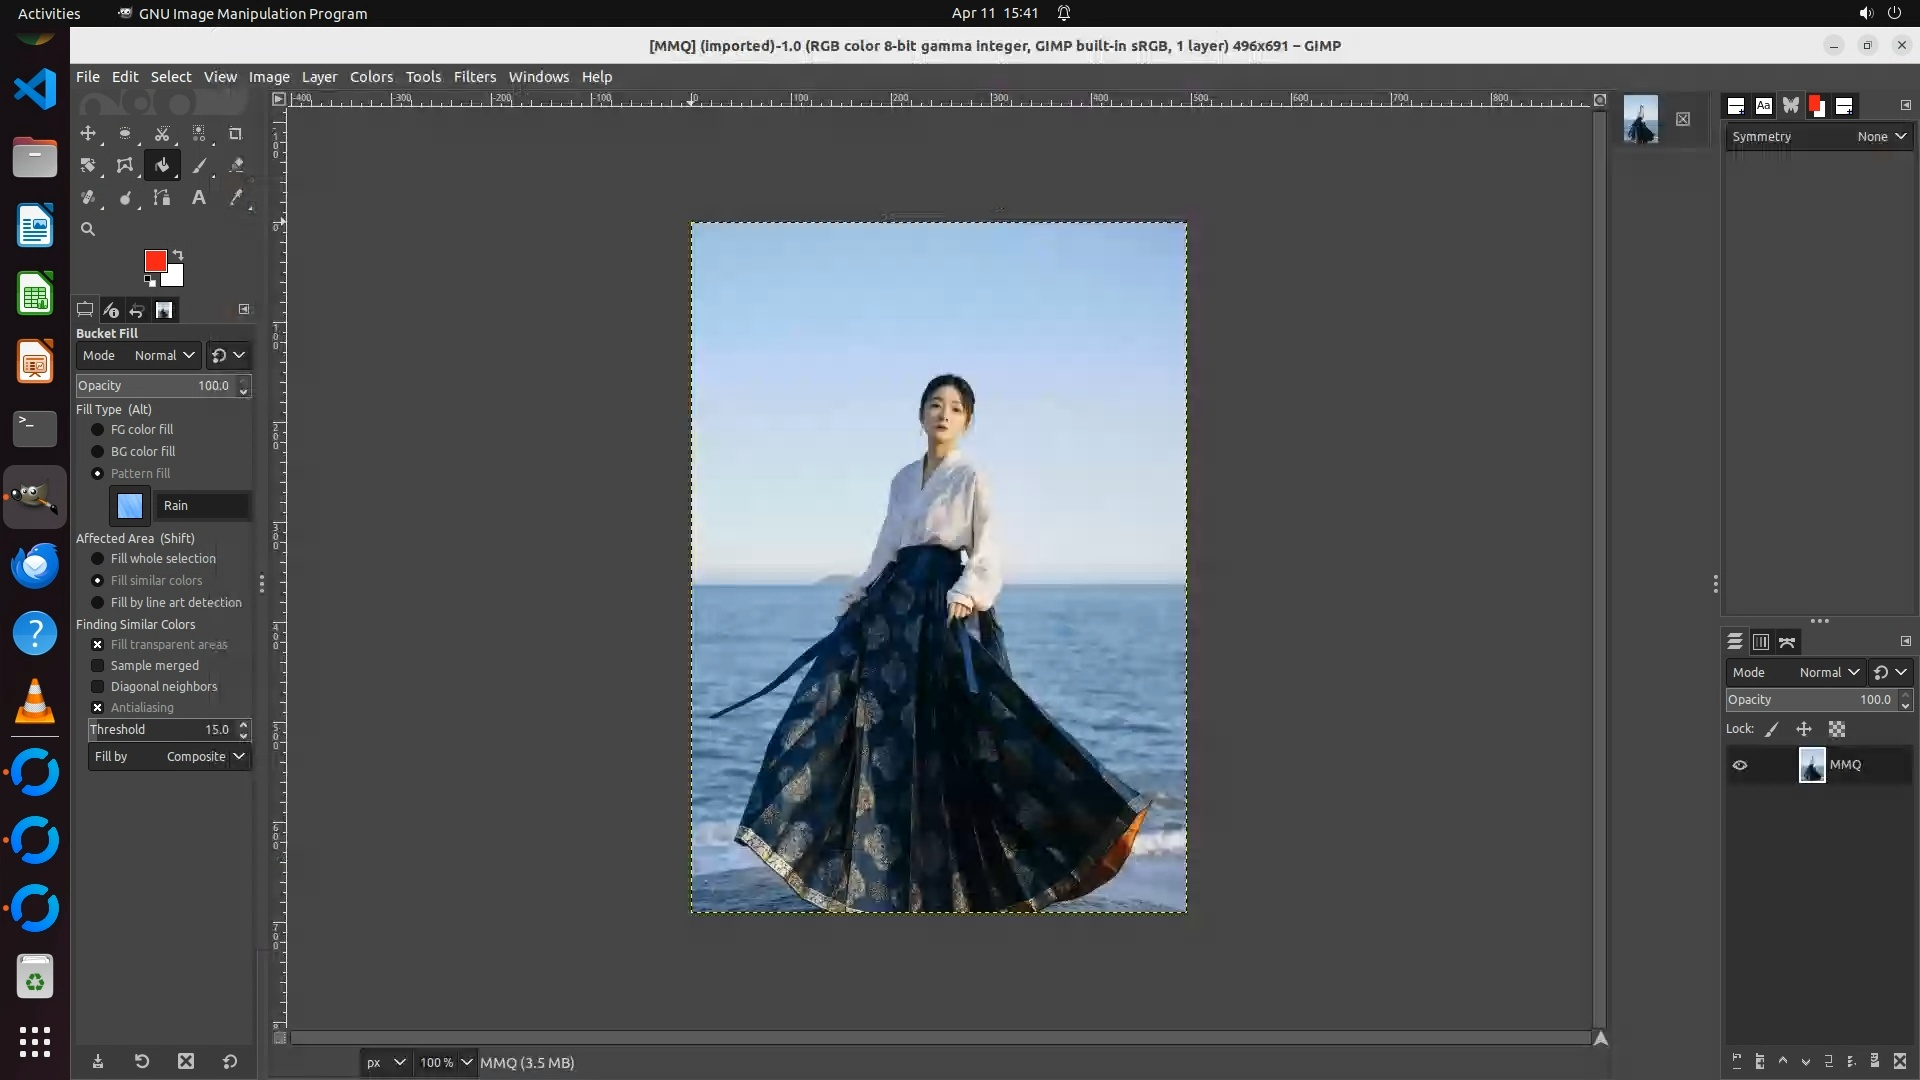The image size is (1920, 1080).
Task: Reset tool options to default values
Action: pos(230,1061)
